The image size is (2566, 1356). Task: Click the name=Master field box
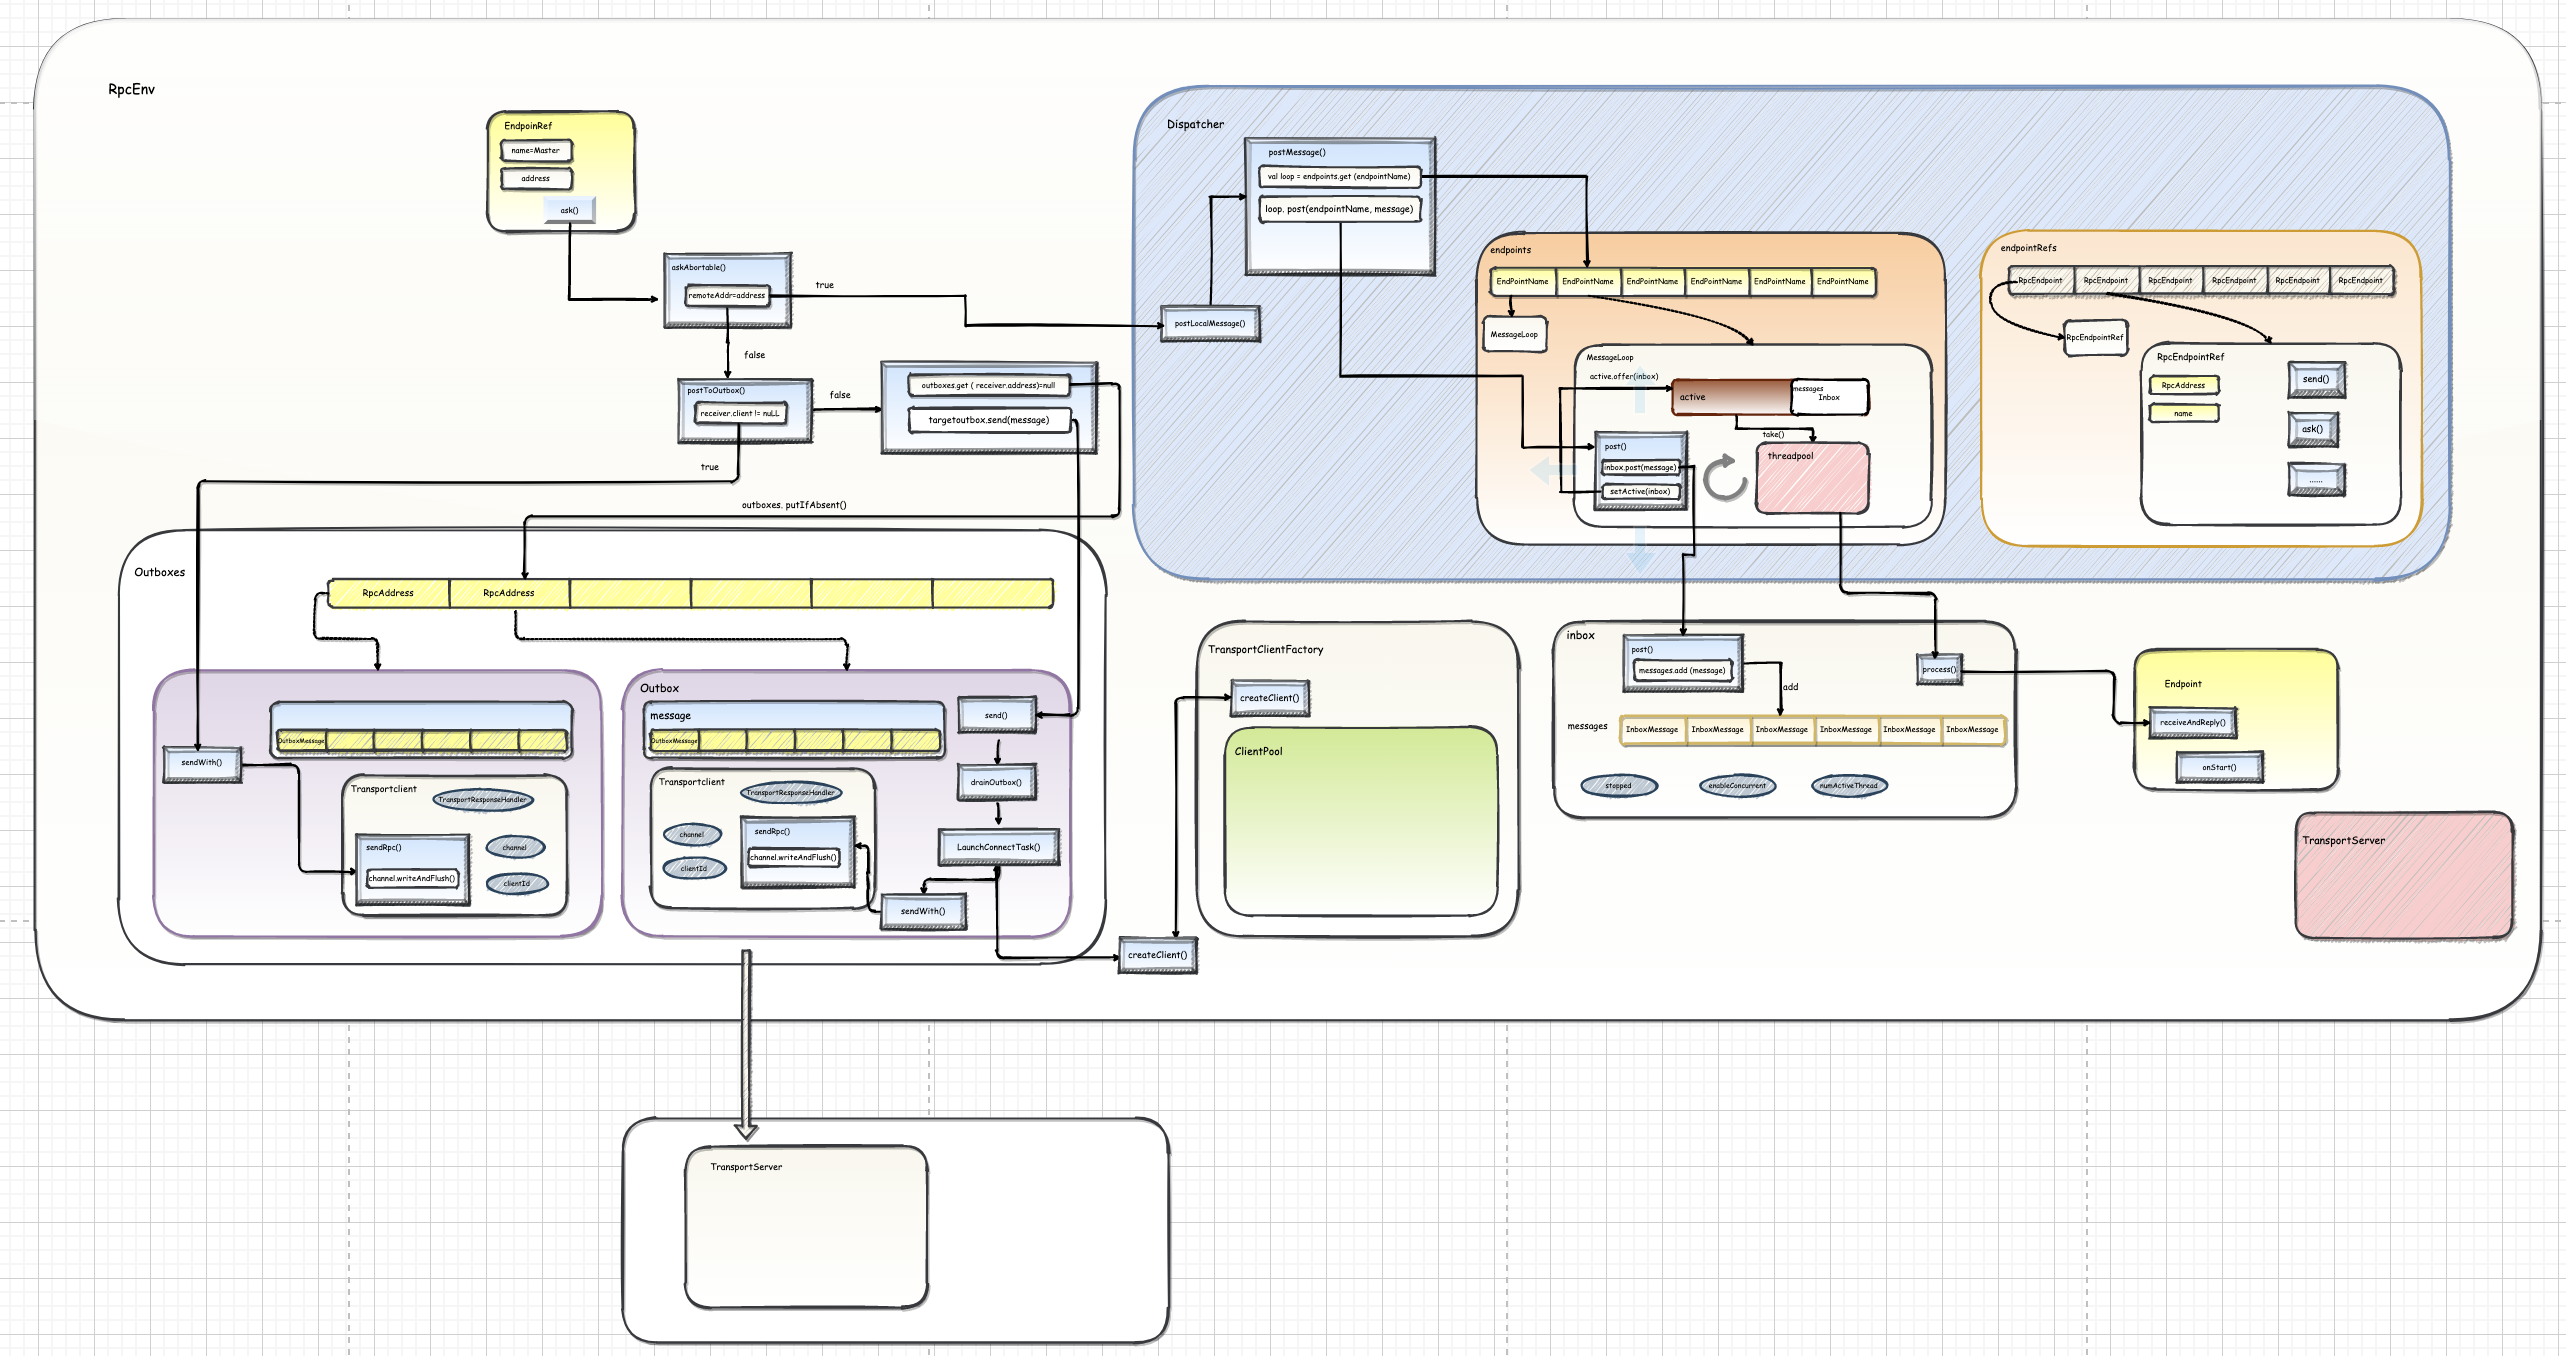[x=536, y=151]
